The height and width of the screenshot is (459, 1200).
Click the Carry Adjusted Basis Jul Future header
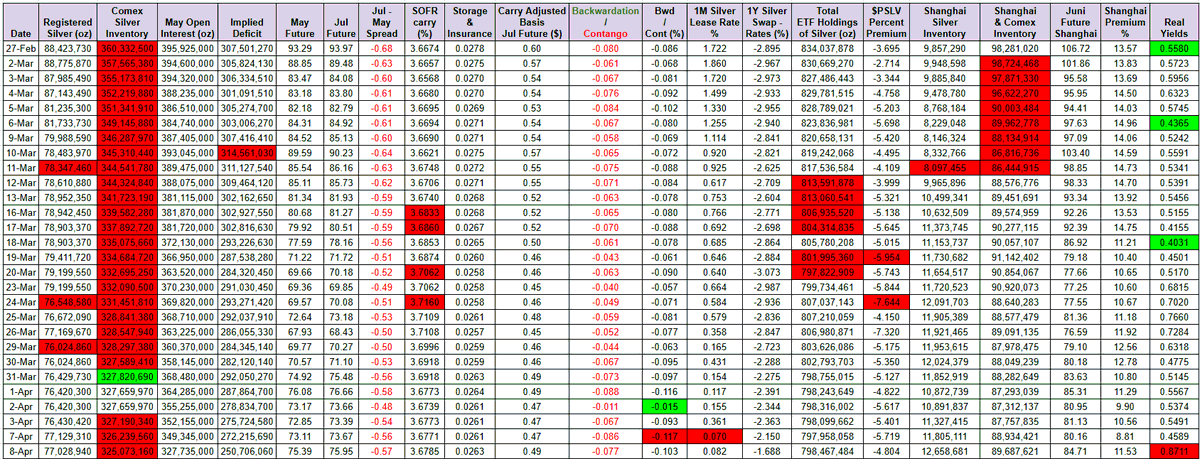click(532, 22)
